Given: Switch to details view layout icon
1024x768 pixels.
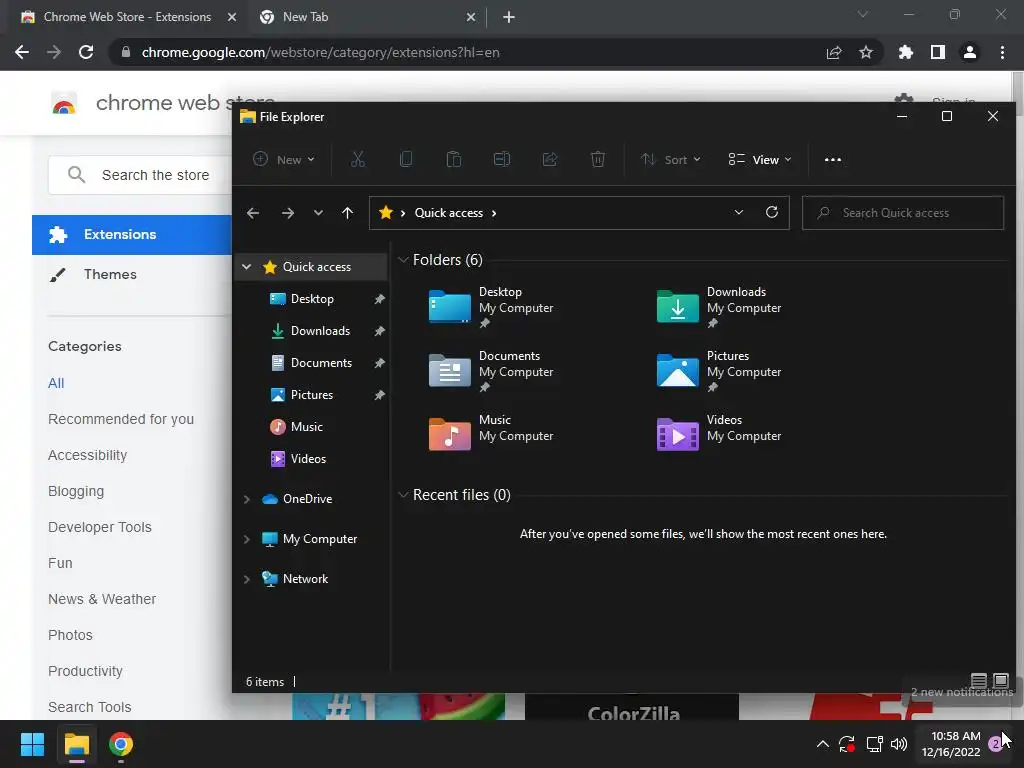Looking at the screenshot, I should point(978,680).
